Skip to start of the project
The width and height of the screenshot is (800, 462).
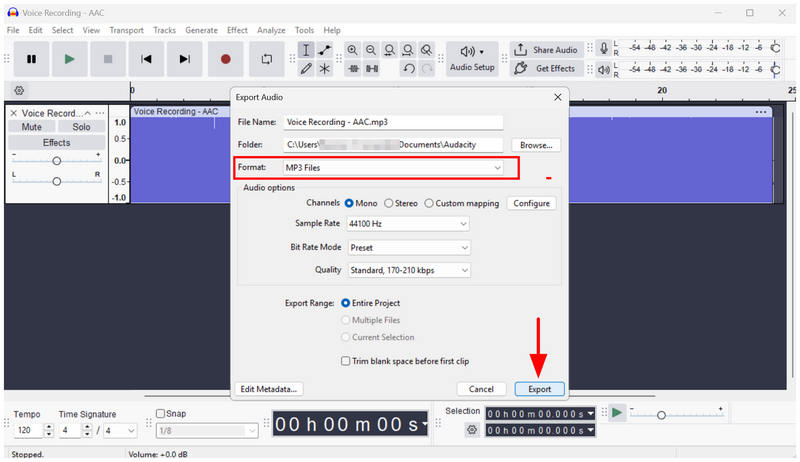[146, 59]
